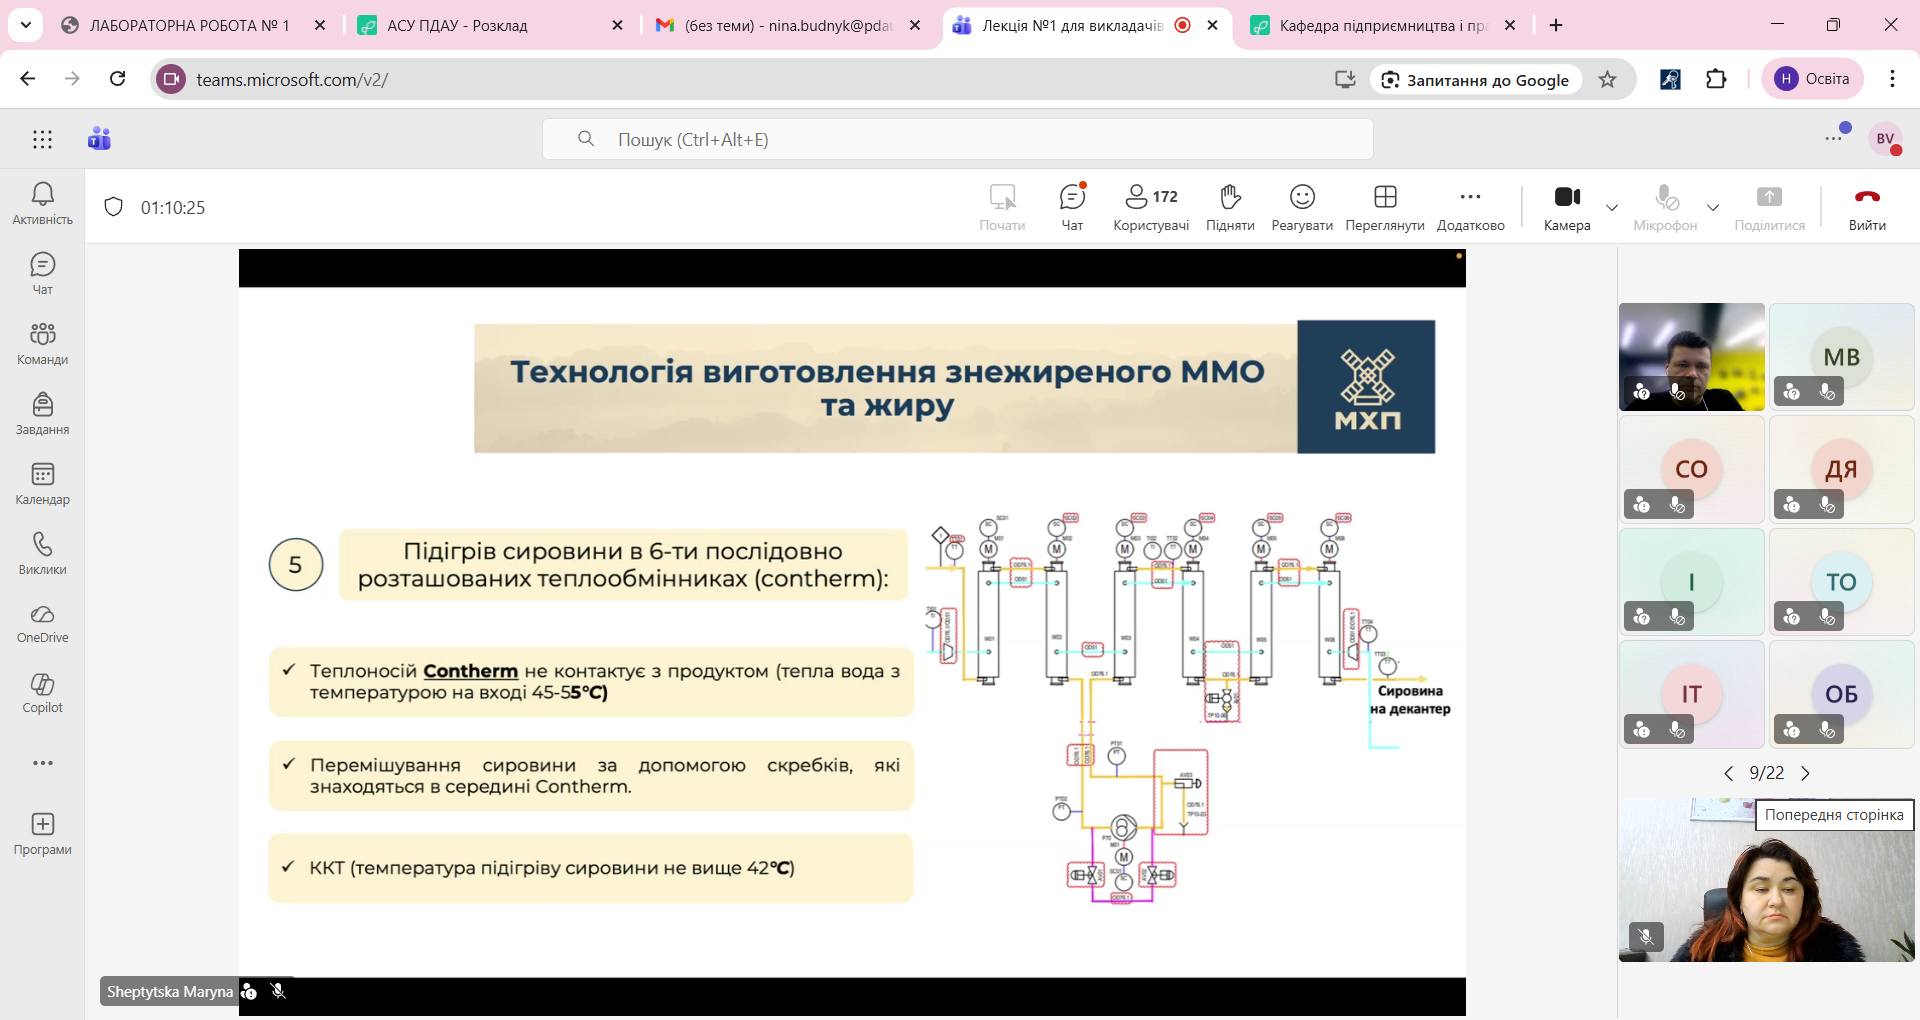Image resolution: width=1920 pixels, height=1020 pixels.
Task: Show the Користувачі participants list
Action: 1151,207
